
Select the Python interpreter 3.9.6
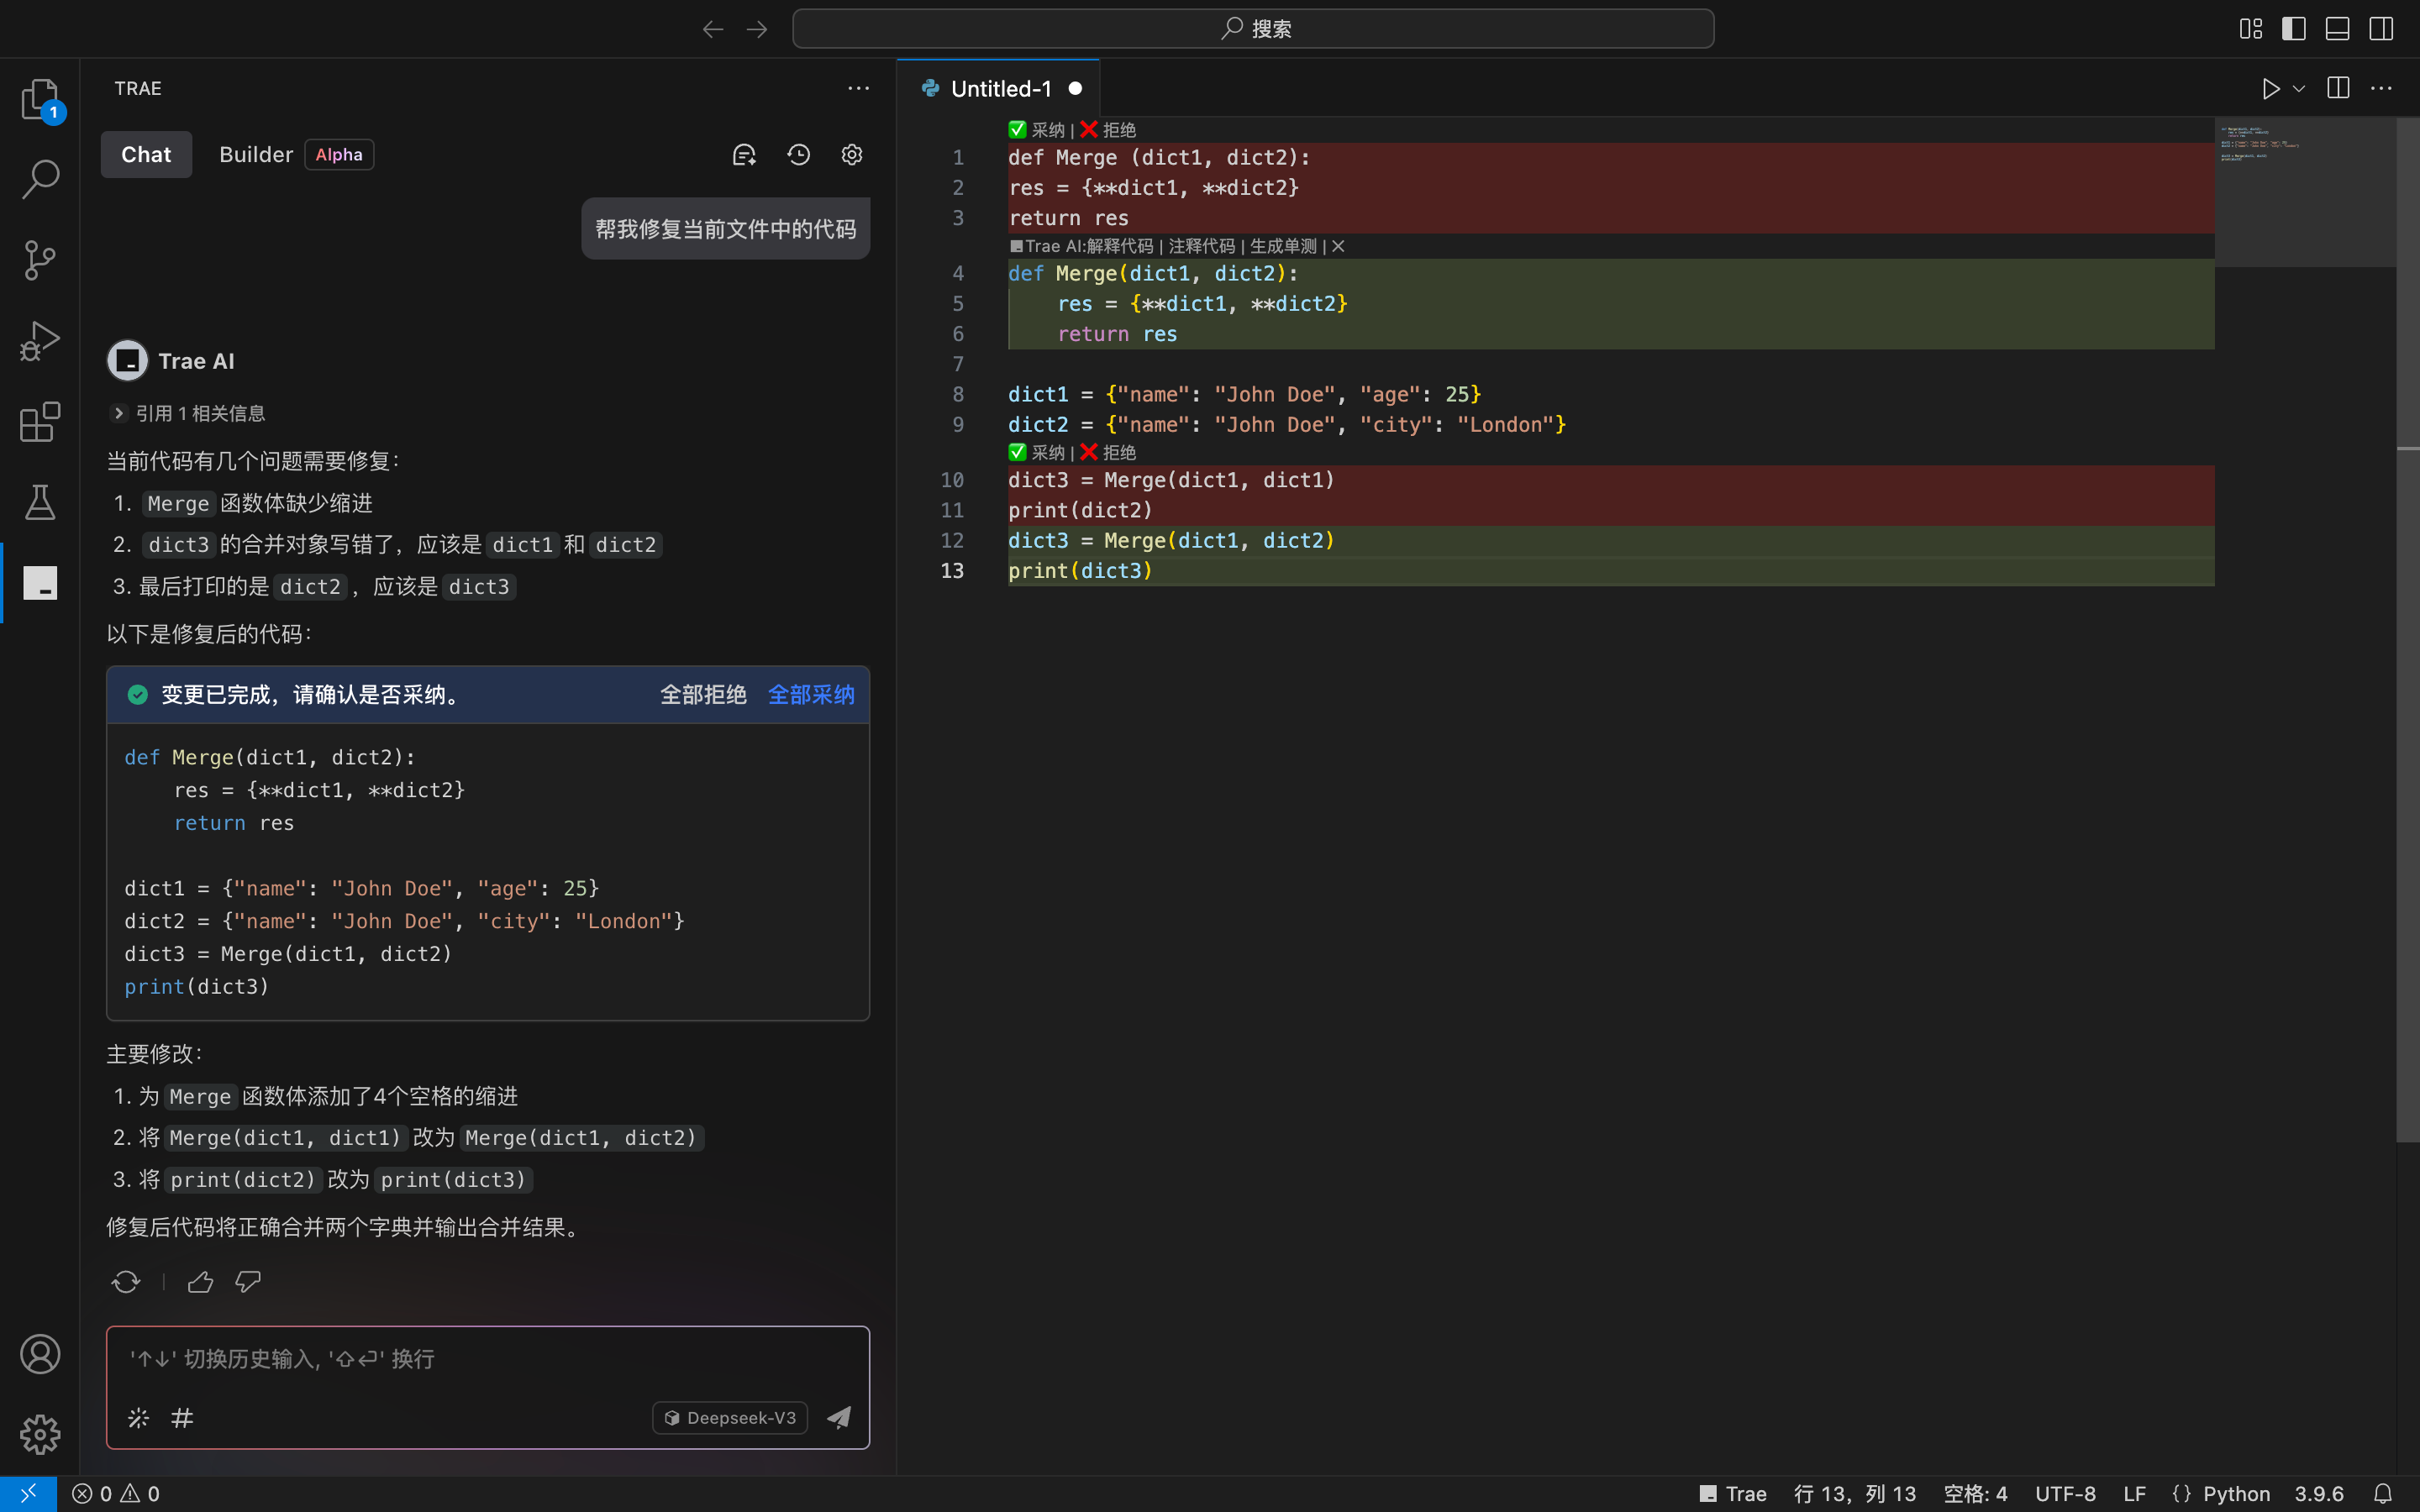[2319, 1493]
